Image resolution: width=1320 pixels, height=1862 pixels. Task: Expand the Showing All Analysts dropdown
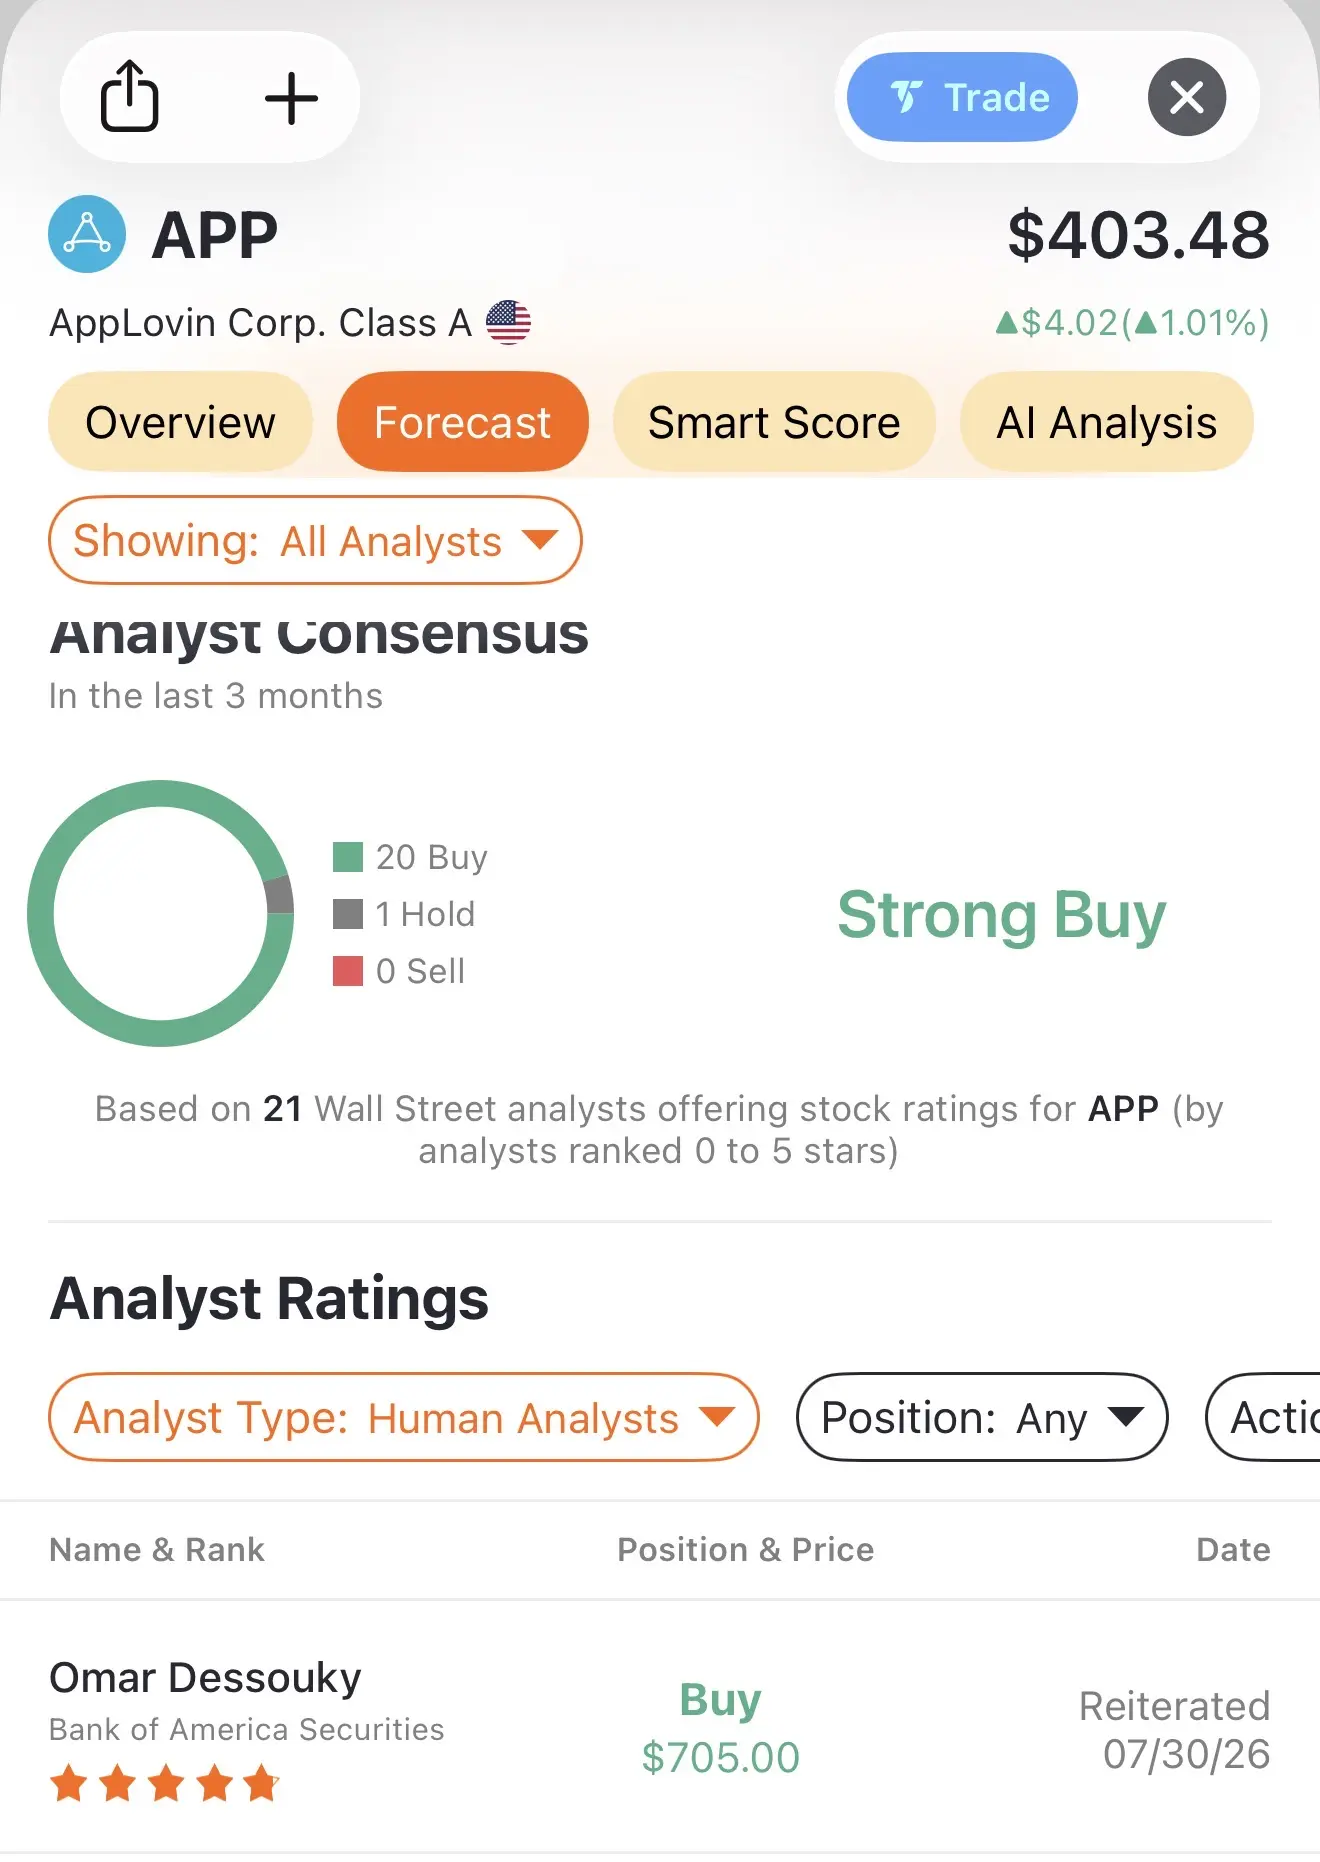(315, 540)
